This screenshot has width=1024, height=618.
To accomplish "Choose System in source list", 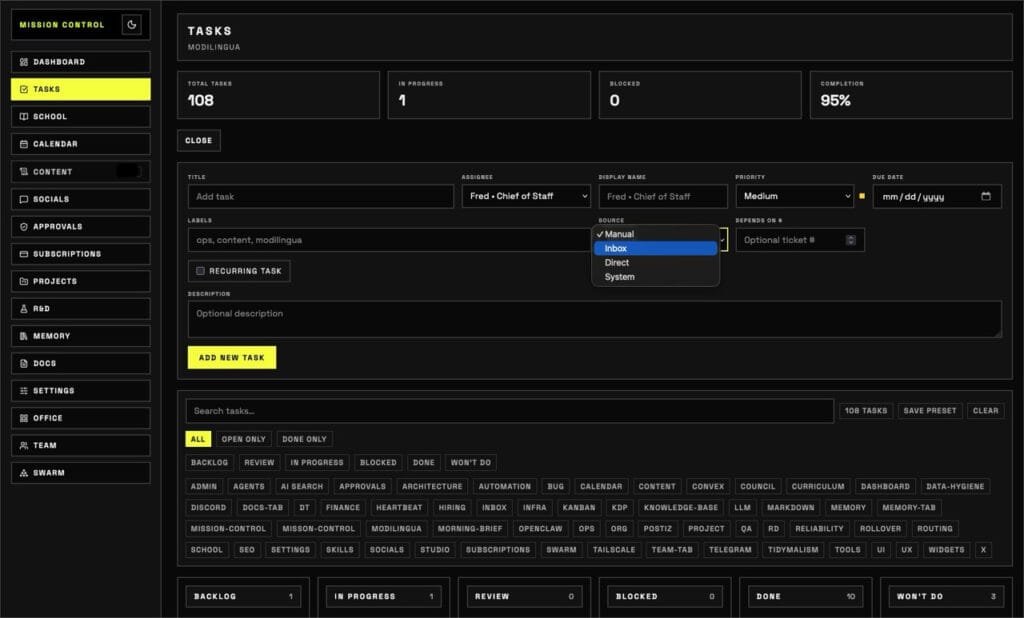I will pos(656,277).
